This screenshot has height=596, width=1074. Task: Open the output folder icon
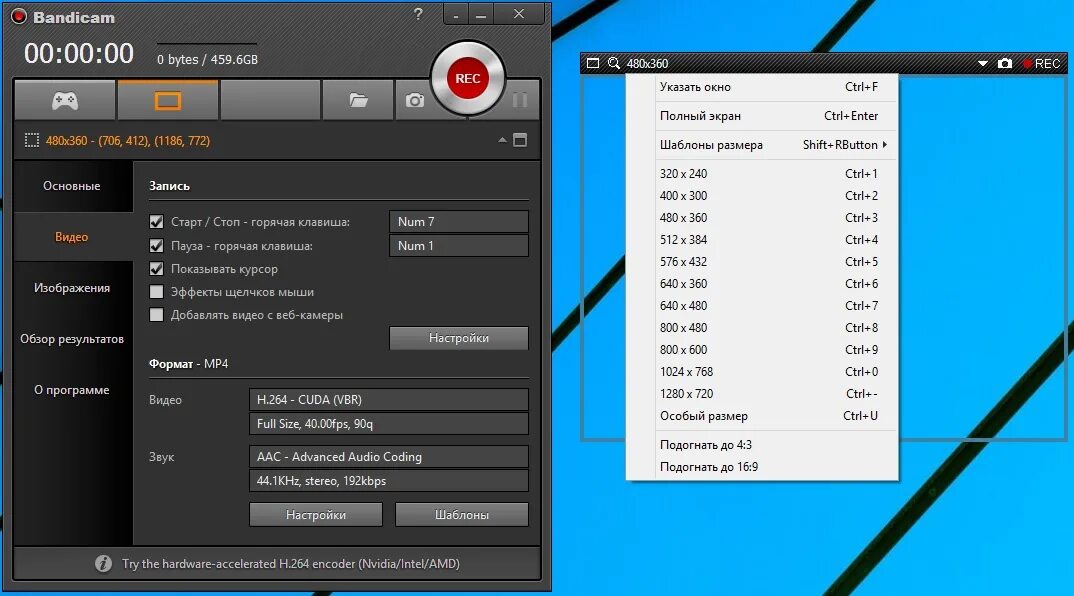[x=358, y=101]
